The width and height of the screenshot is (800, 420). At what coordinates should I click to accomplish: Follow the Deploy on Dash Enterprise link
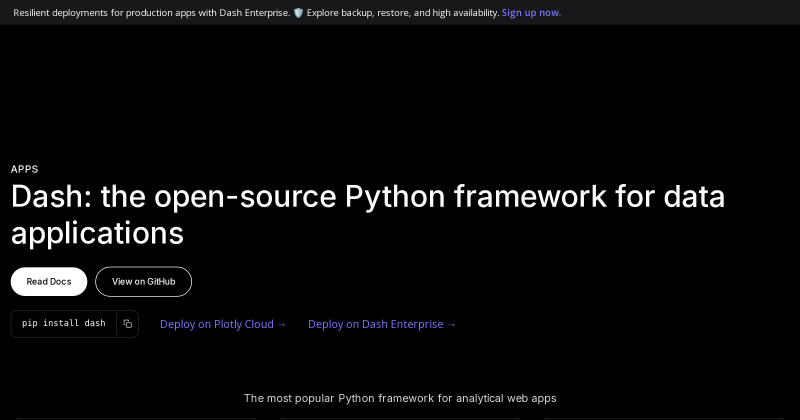pos(382,324)
